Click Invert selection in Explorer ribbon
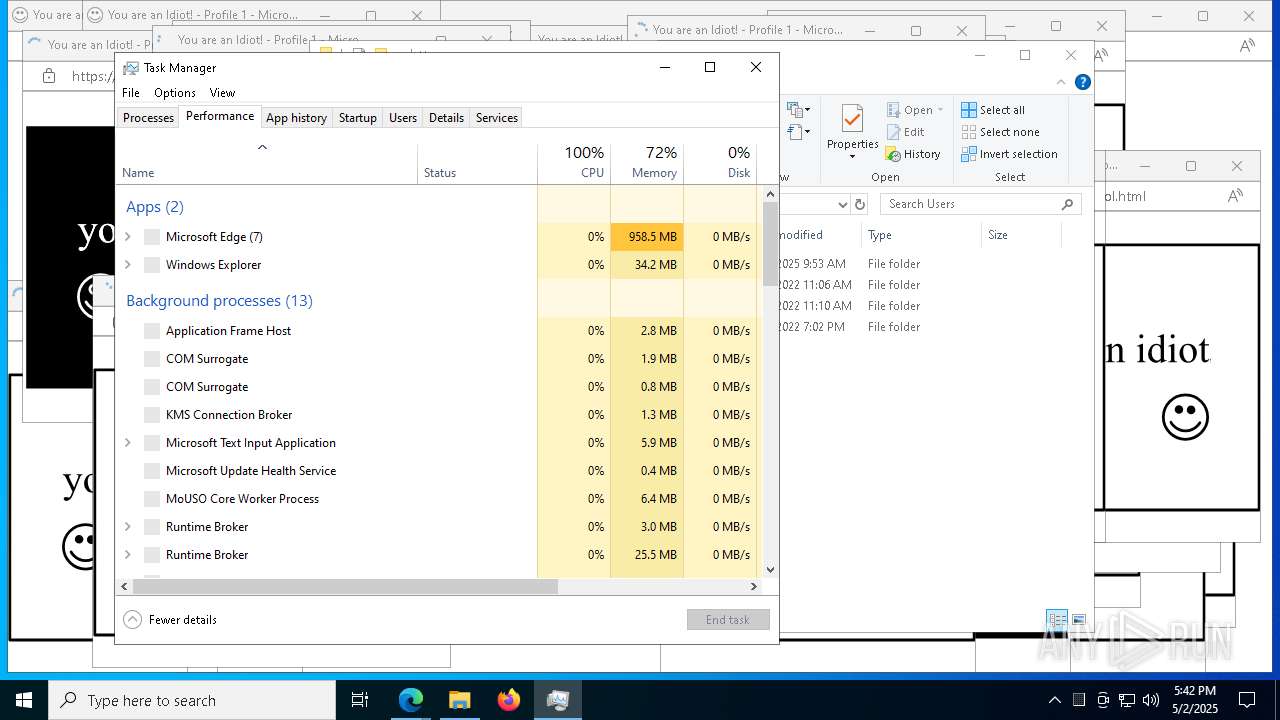The width and height of the screenshot is (1280, 720). 1009,154
